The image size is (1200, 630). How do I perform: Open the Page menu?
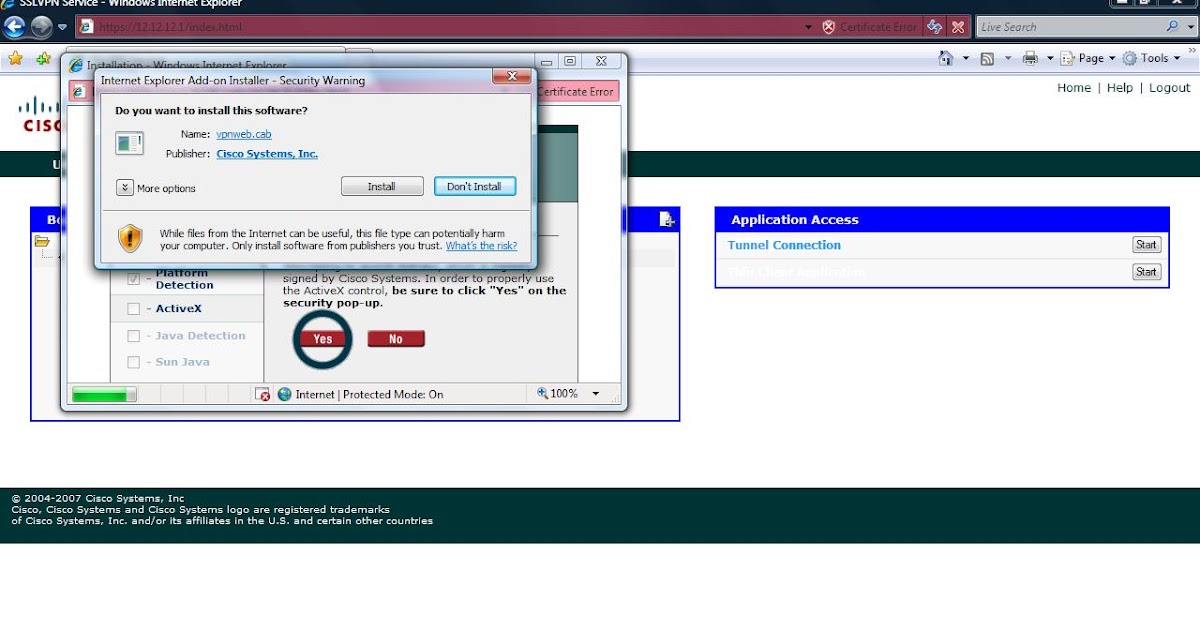tap(1088, 59)
